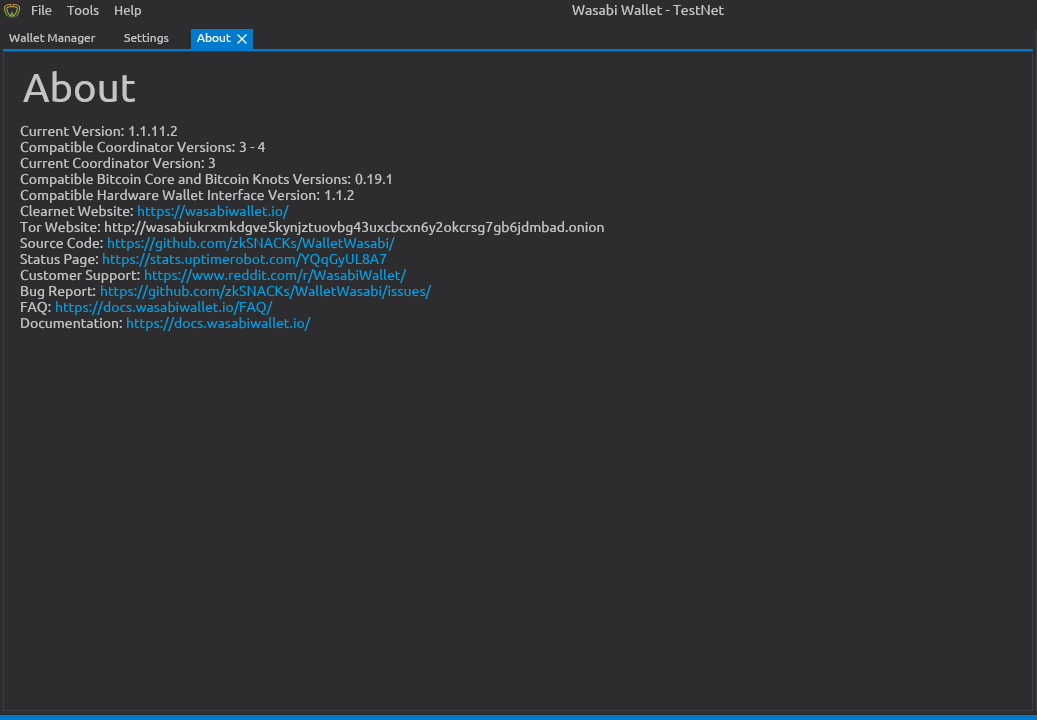Viewport: 1037px width, 720px height.
Task: Open the Help menu
Action: 127,10
